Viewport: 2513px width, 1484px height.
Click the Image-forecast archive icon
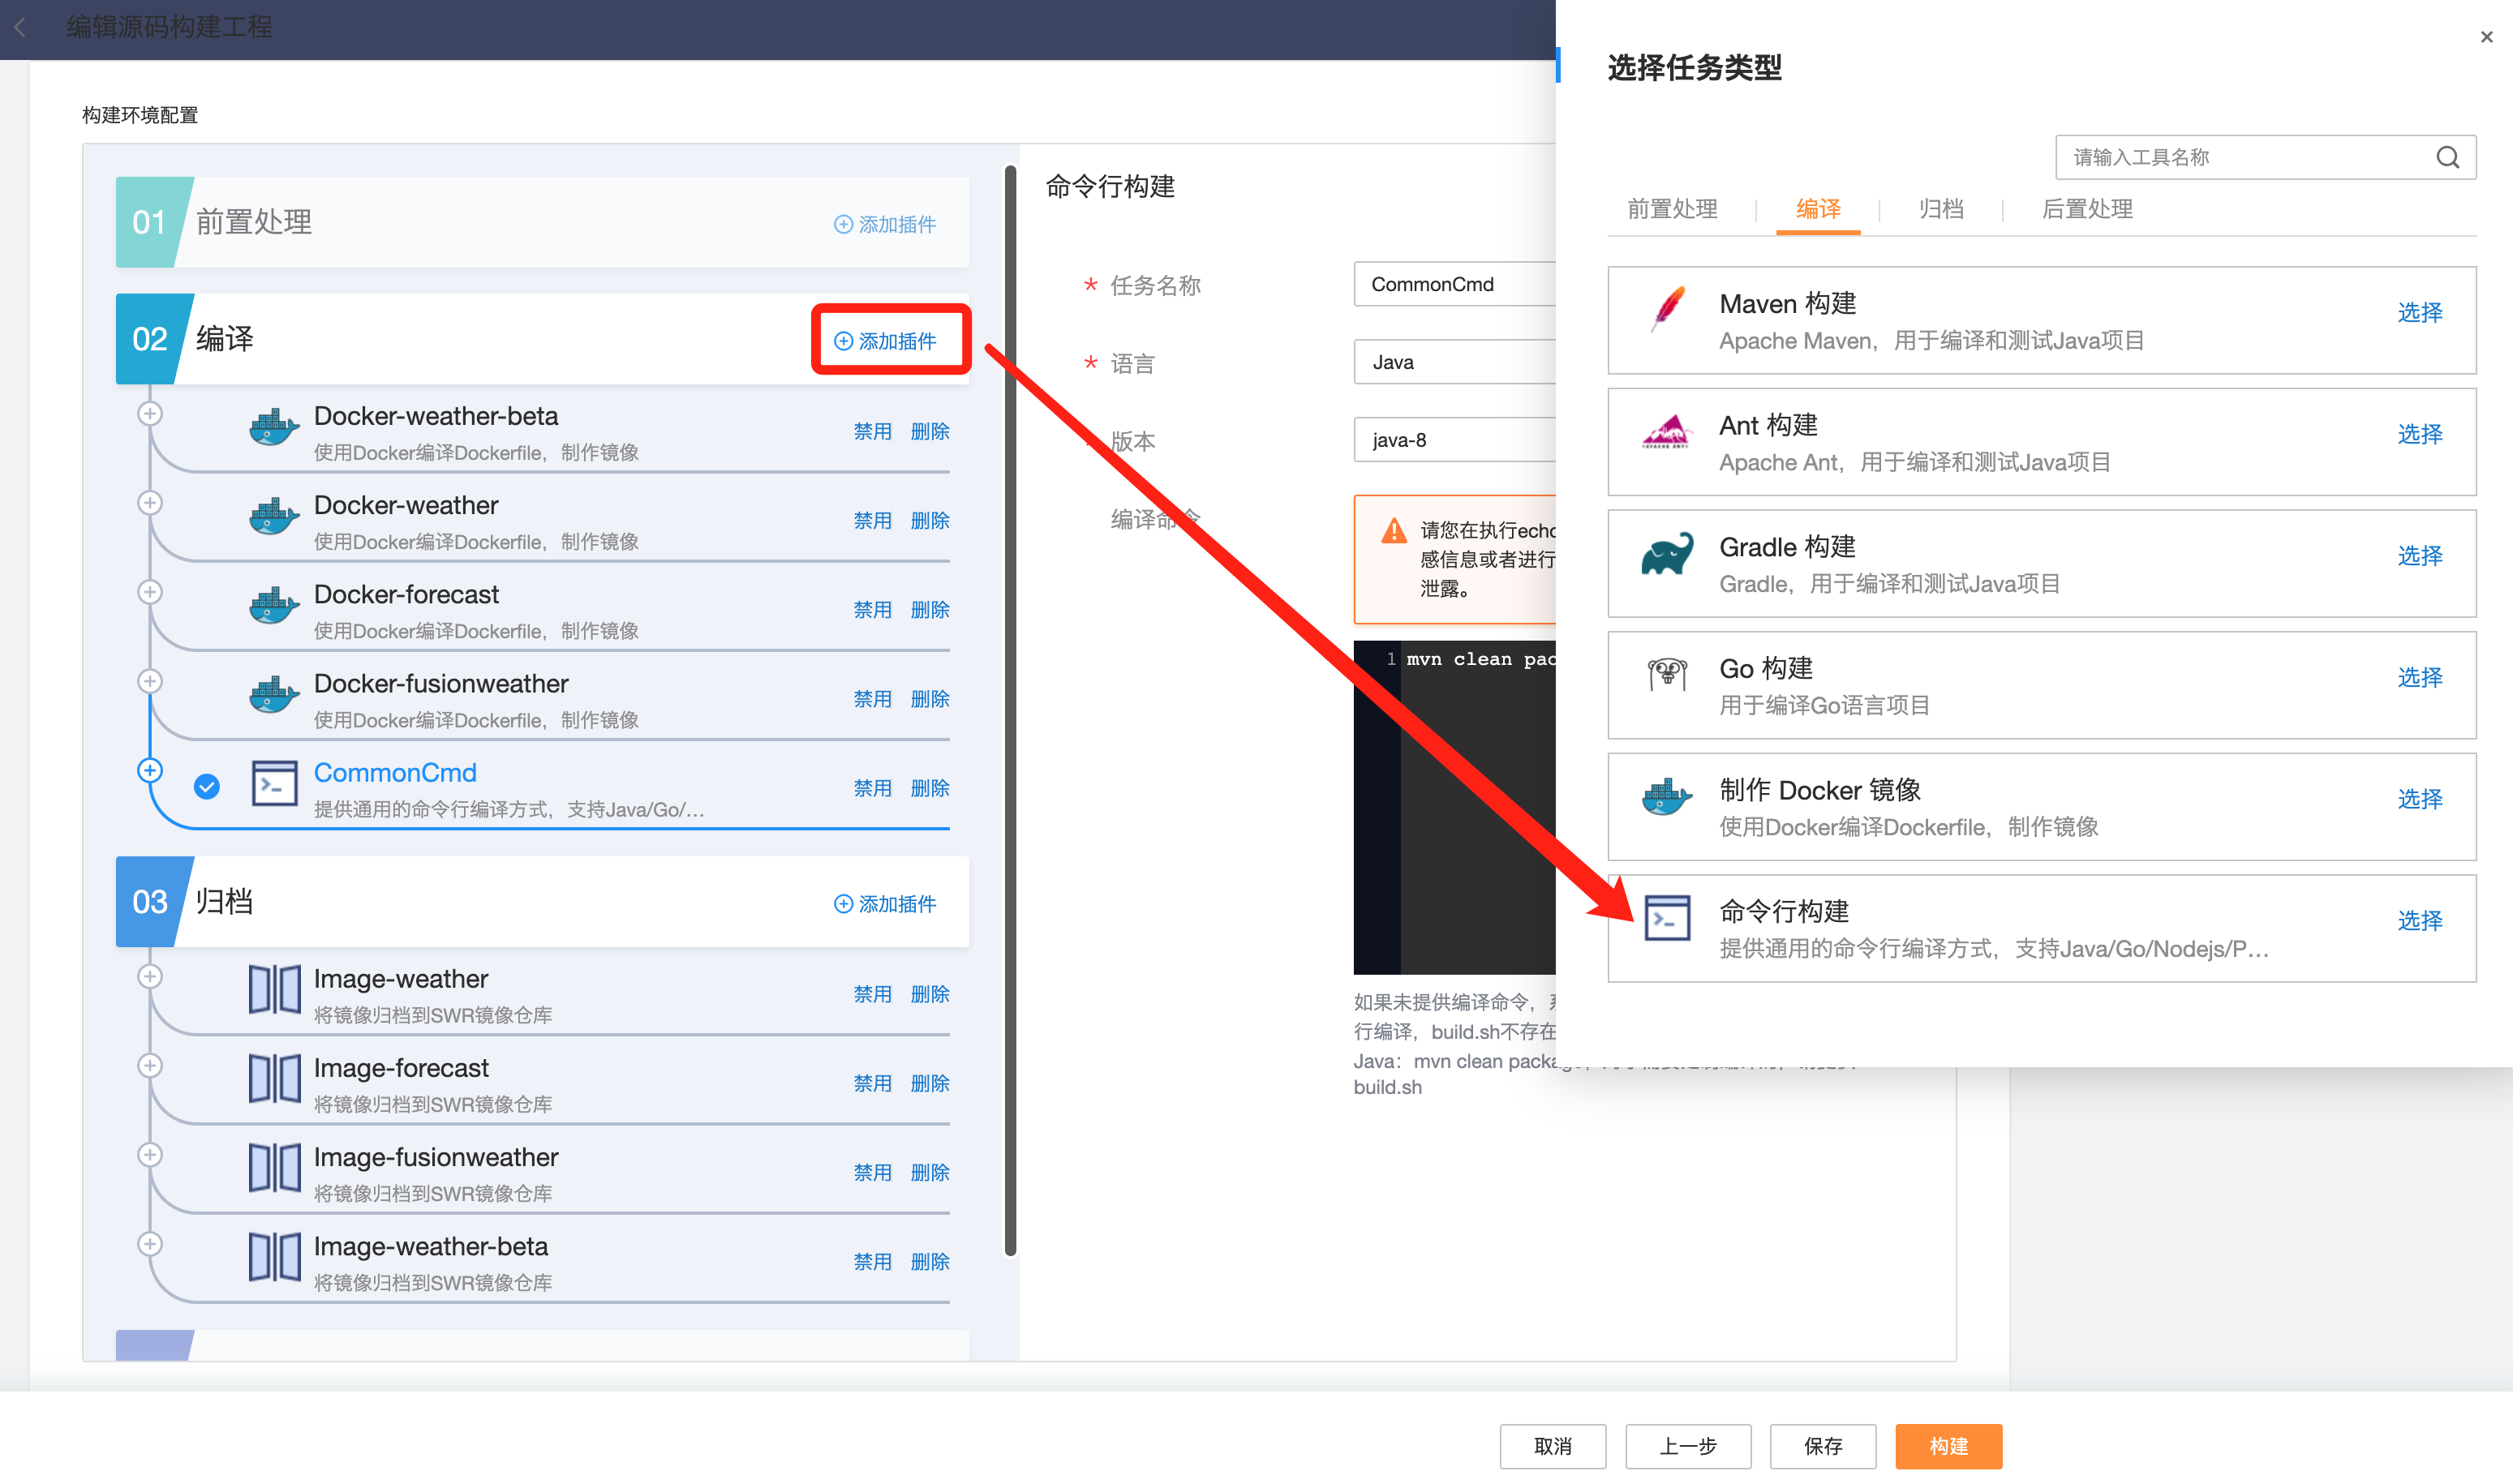pyautogui.click(x=274, y=1080)
